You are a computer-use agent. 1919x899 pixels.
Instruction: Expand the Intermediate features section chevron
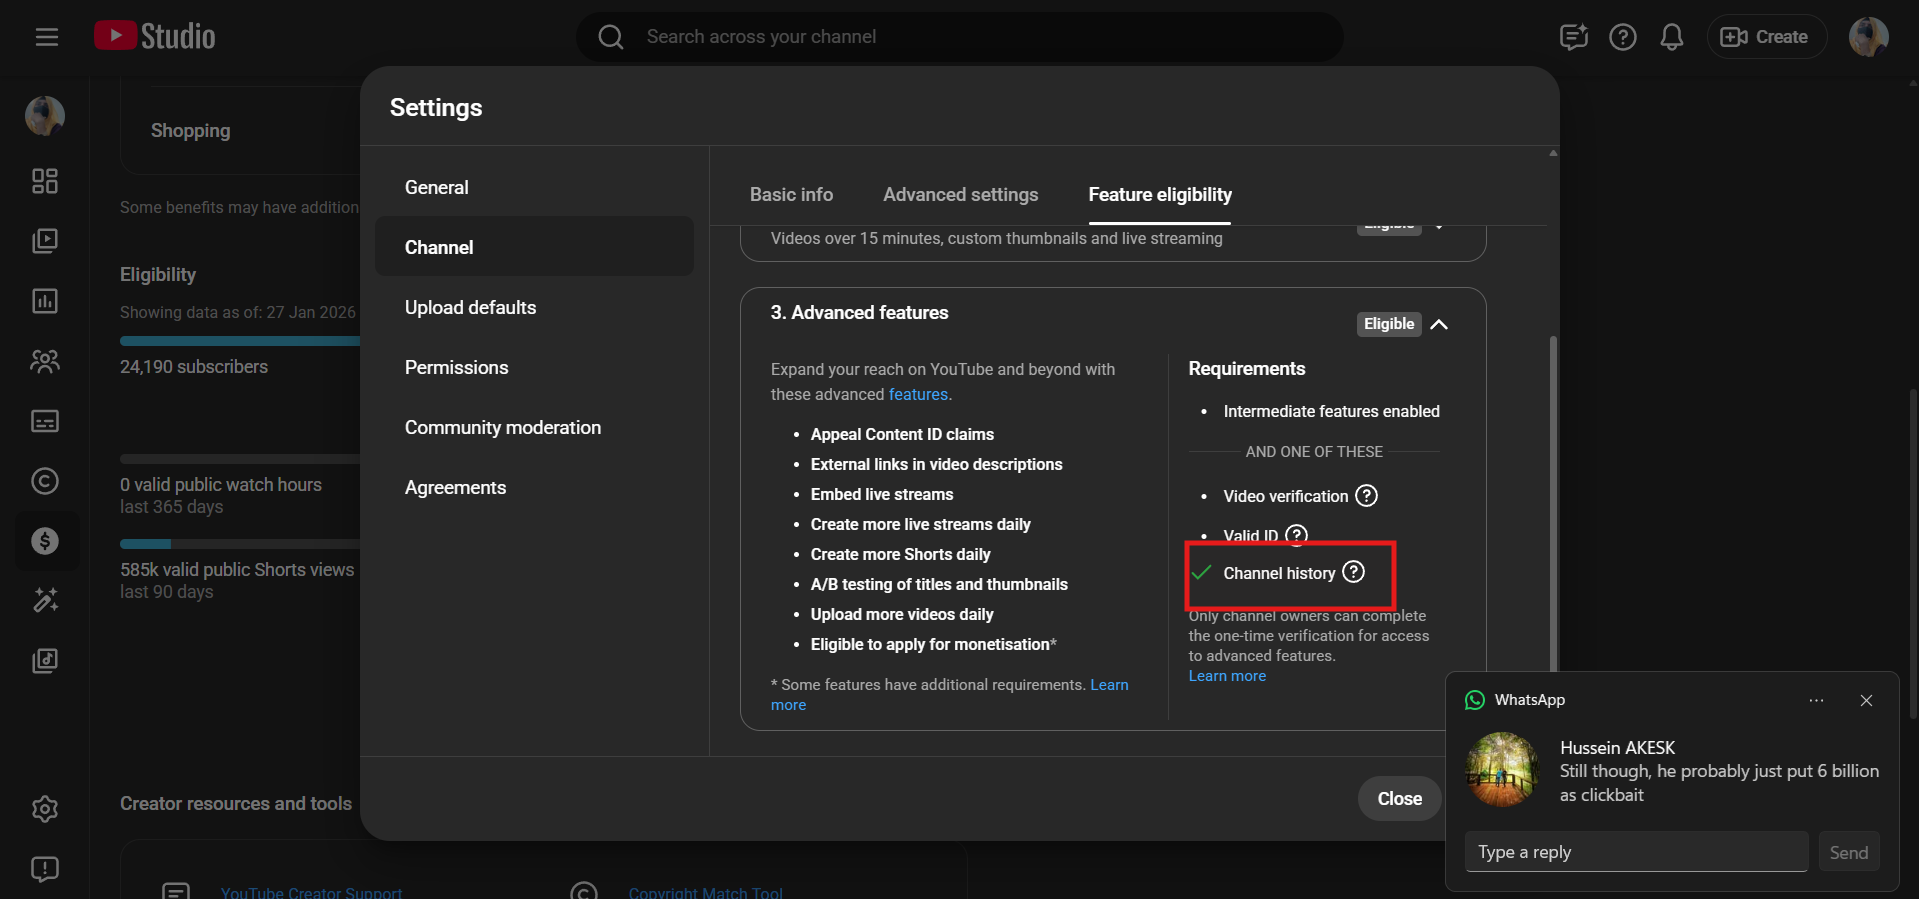tap(1439, 227)
